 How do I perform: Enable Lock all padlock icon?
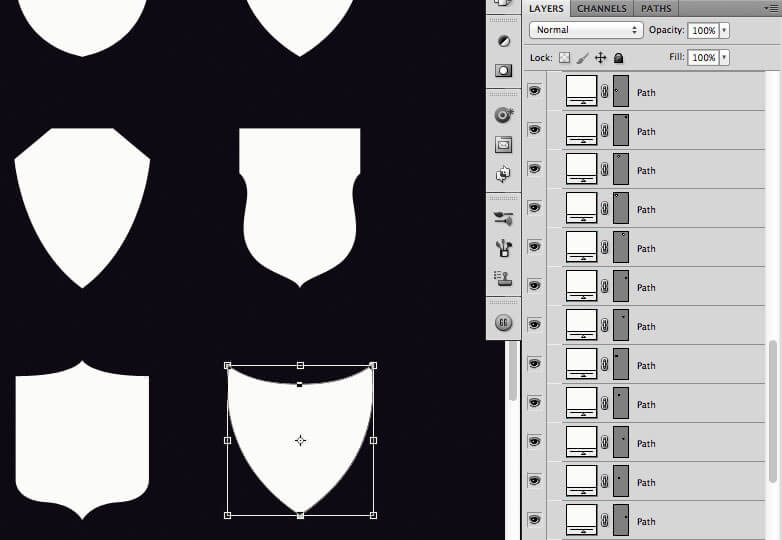tap(619, 58)
